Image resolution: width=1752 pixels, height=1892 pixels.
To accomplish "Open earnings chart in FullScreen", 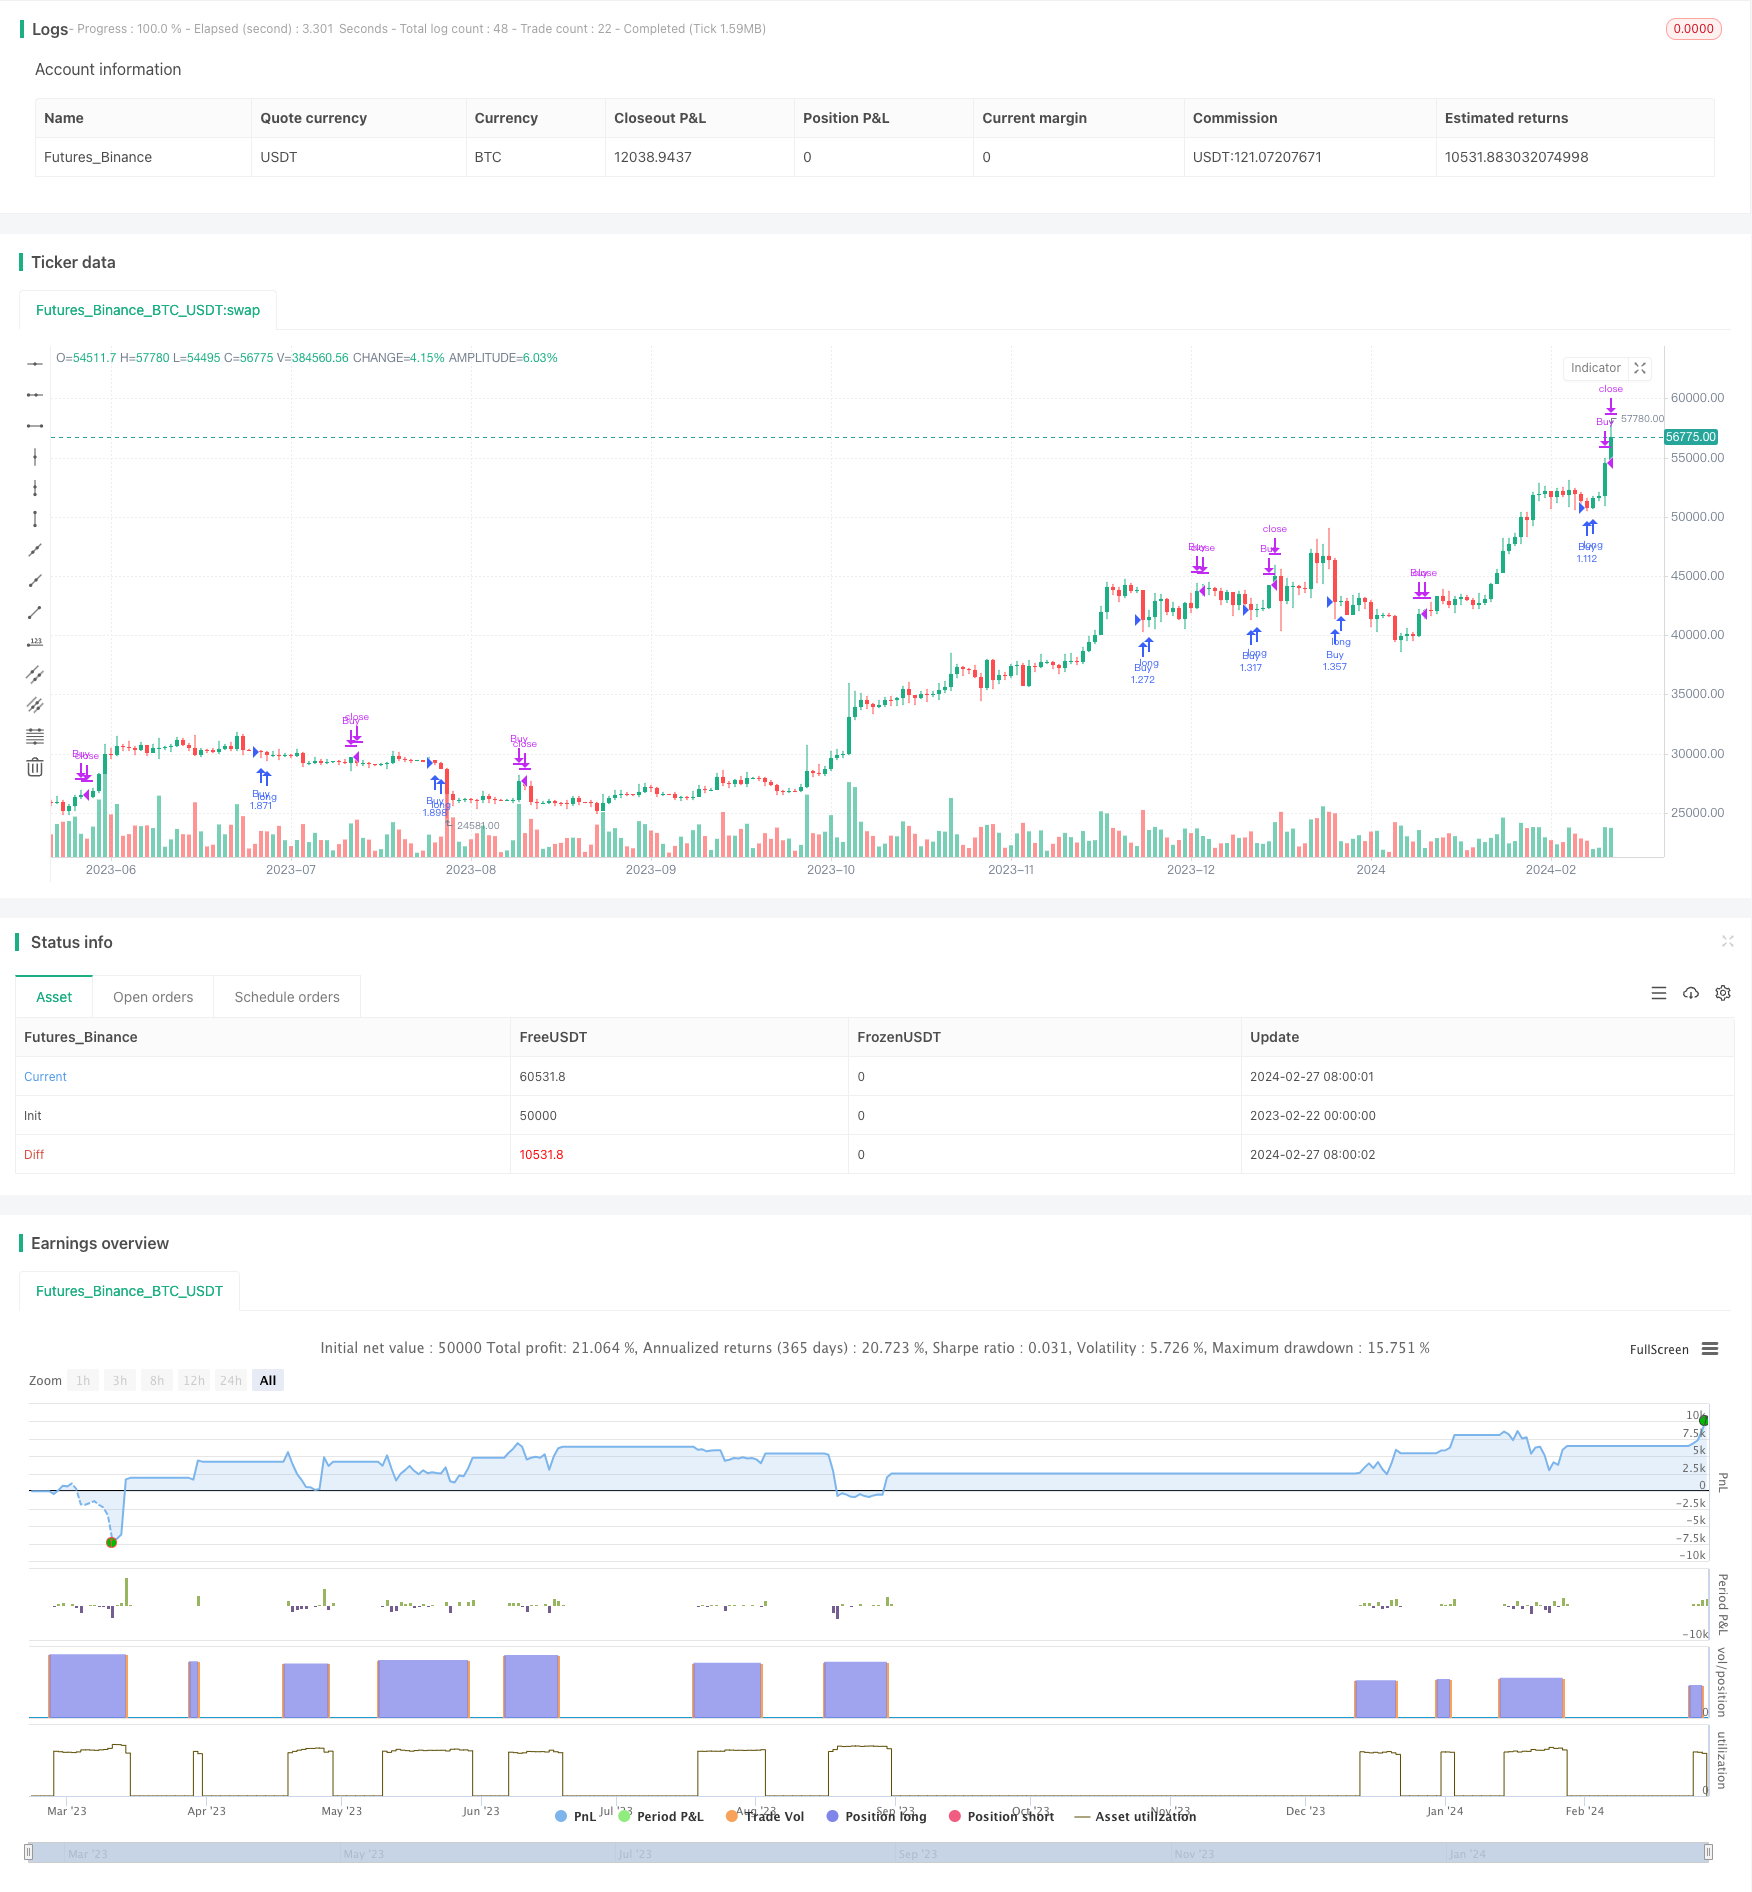I will 1659,1349.
